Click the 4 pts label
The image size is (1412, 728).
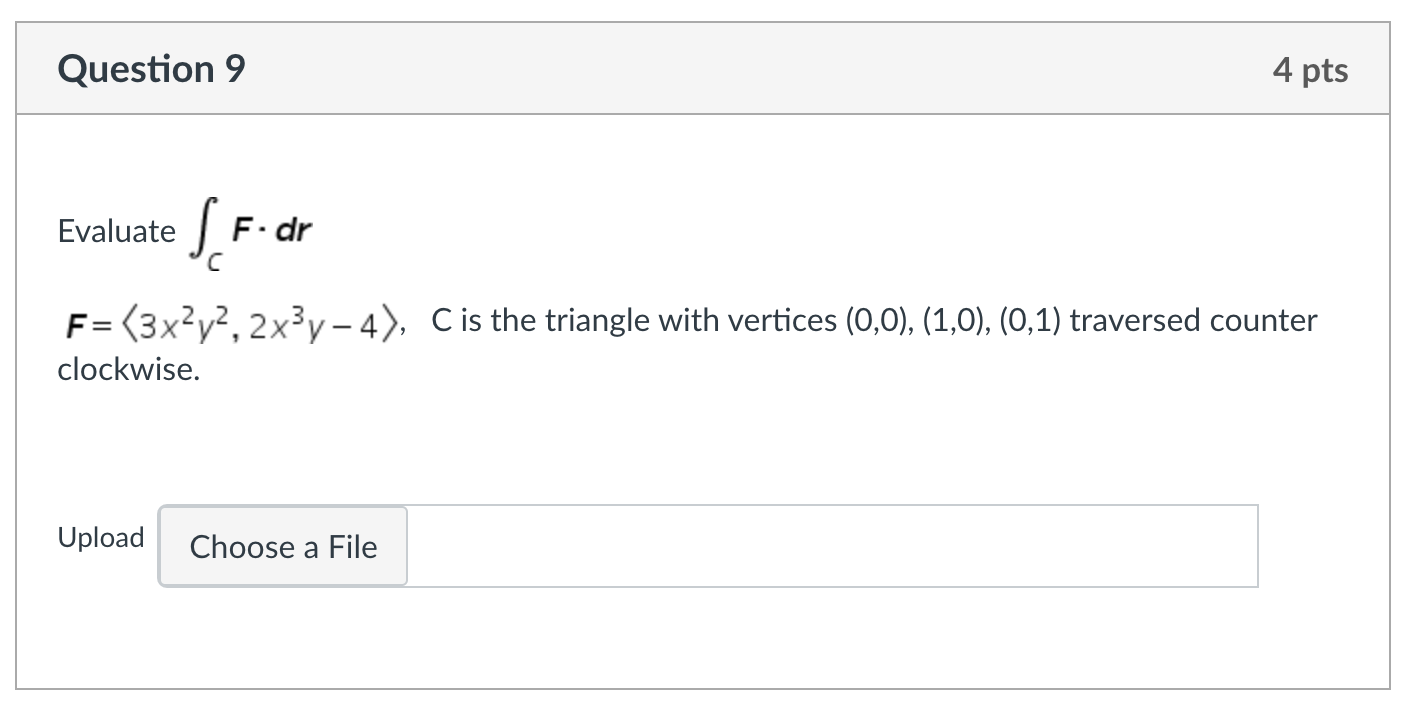click(x=1313, y=68)
